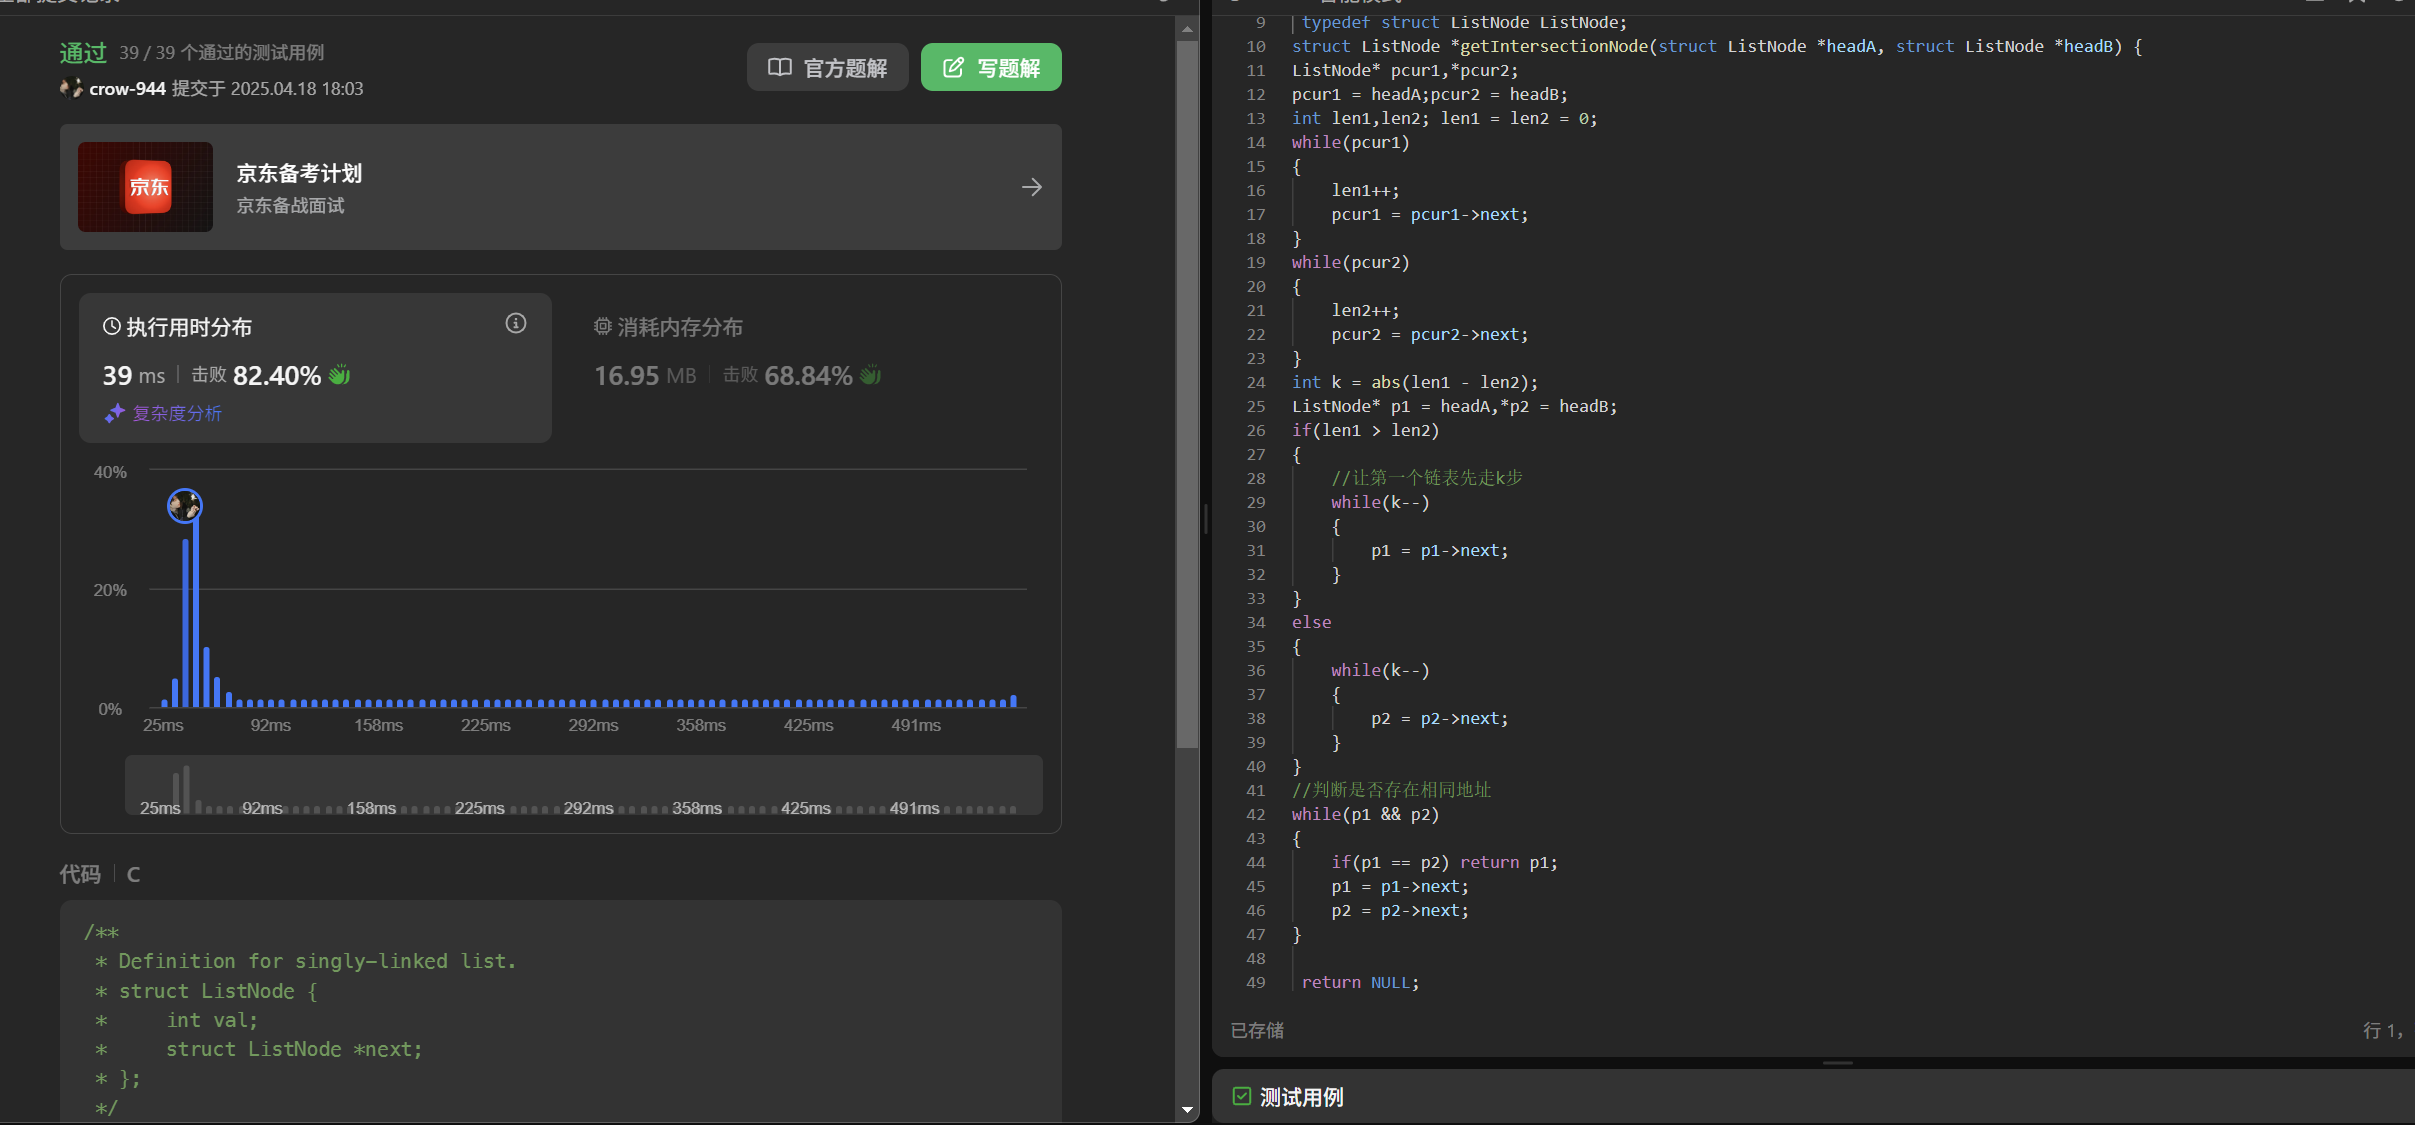Click the clapping hands beside 82.40%

(340, 375)
